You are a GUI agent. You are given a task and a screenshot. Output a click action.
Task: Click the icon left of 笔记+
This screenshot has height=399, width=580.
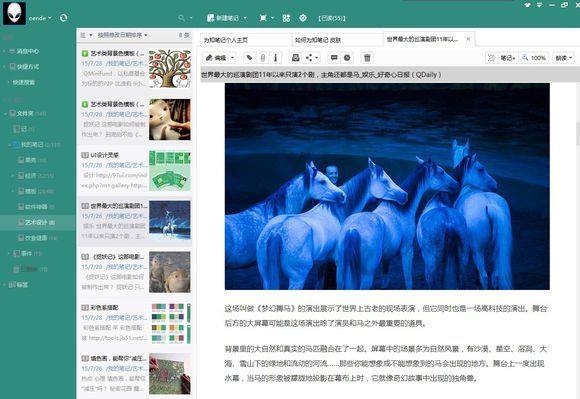tap(492, 58)
